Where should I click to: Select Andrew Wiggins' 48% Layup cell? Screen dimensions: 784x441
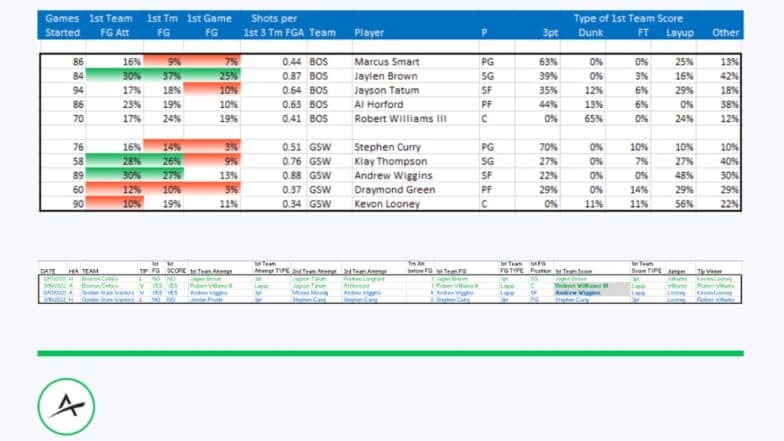(x=684, y=176)
